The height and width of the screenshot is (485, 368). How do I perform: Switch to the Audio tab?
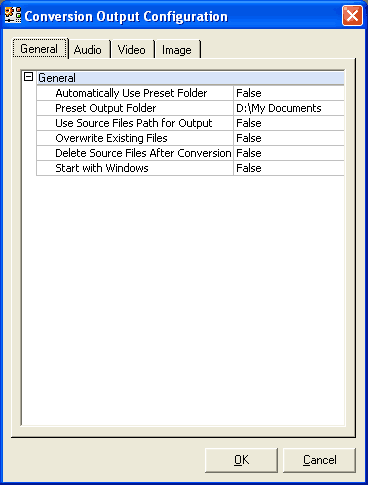click(88, 50)
